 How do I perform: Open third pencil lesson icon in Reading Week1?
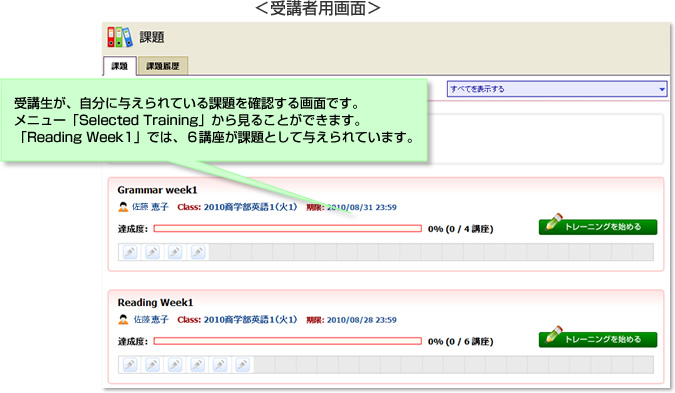coord(175,365)
